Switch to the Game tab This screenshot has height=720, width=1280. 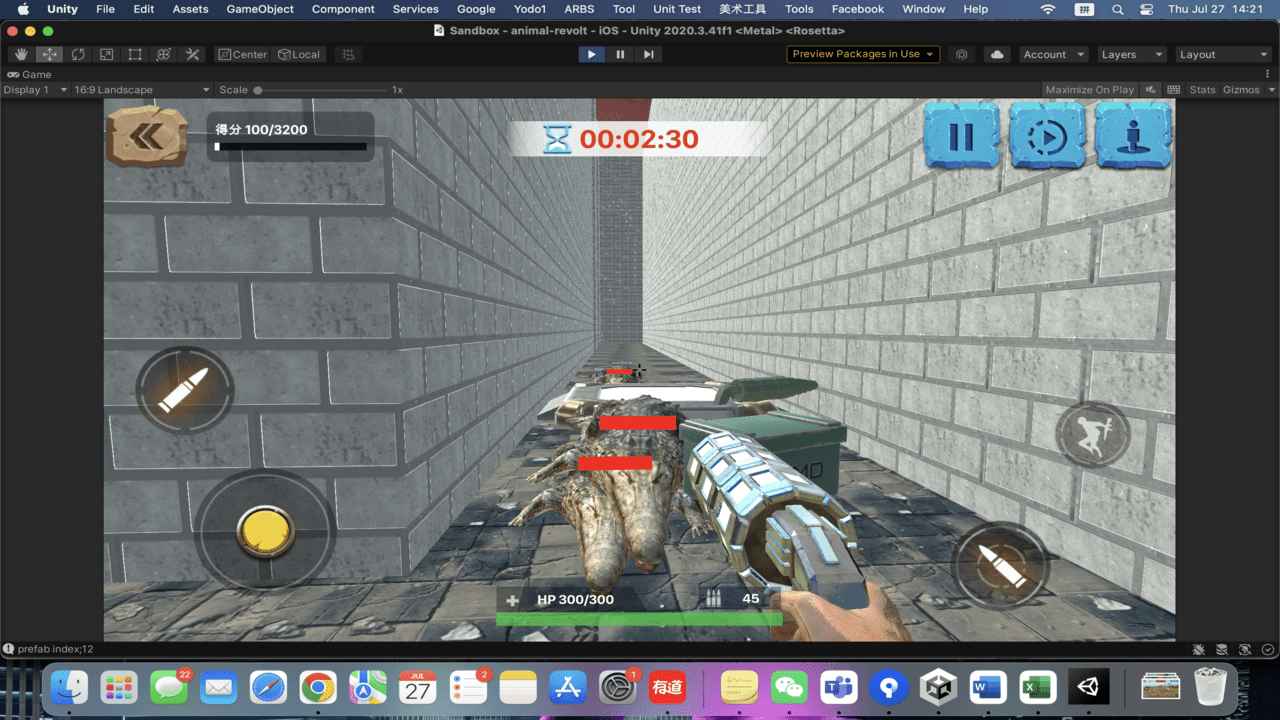[29, 74]
